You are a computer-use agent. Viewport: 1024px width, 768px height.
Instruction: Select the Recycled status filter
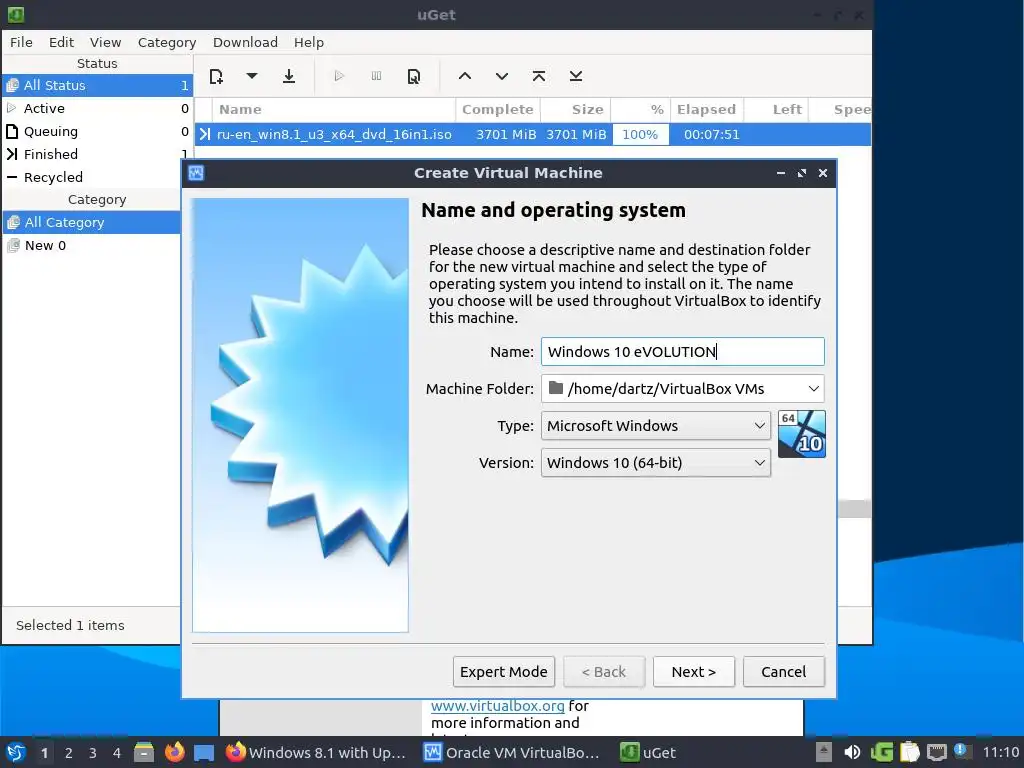[91, 177]
